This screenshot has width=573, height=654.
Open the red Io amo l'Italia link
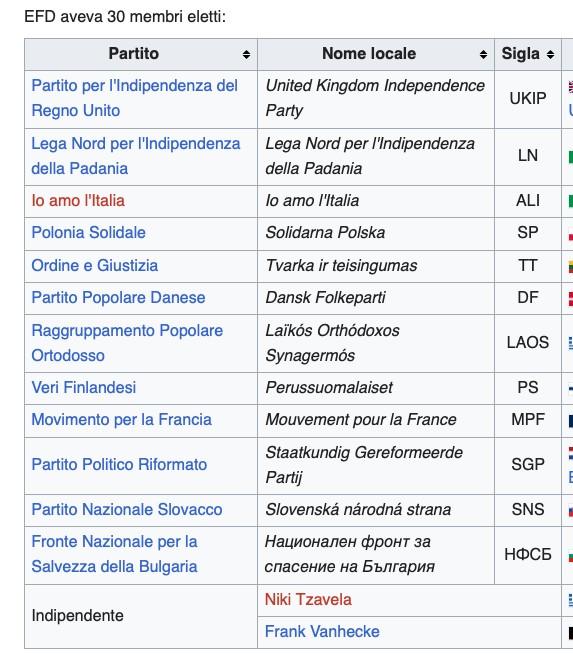pyautogui.click(x=78, y=201)
